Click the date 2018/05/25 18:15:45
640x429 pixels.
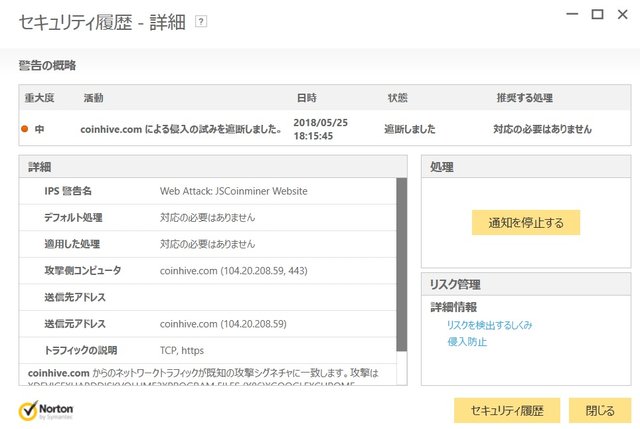pyautogui.click(x=320, y=129)
